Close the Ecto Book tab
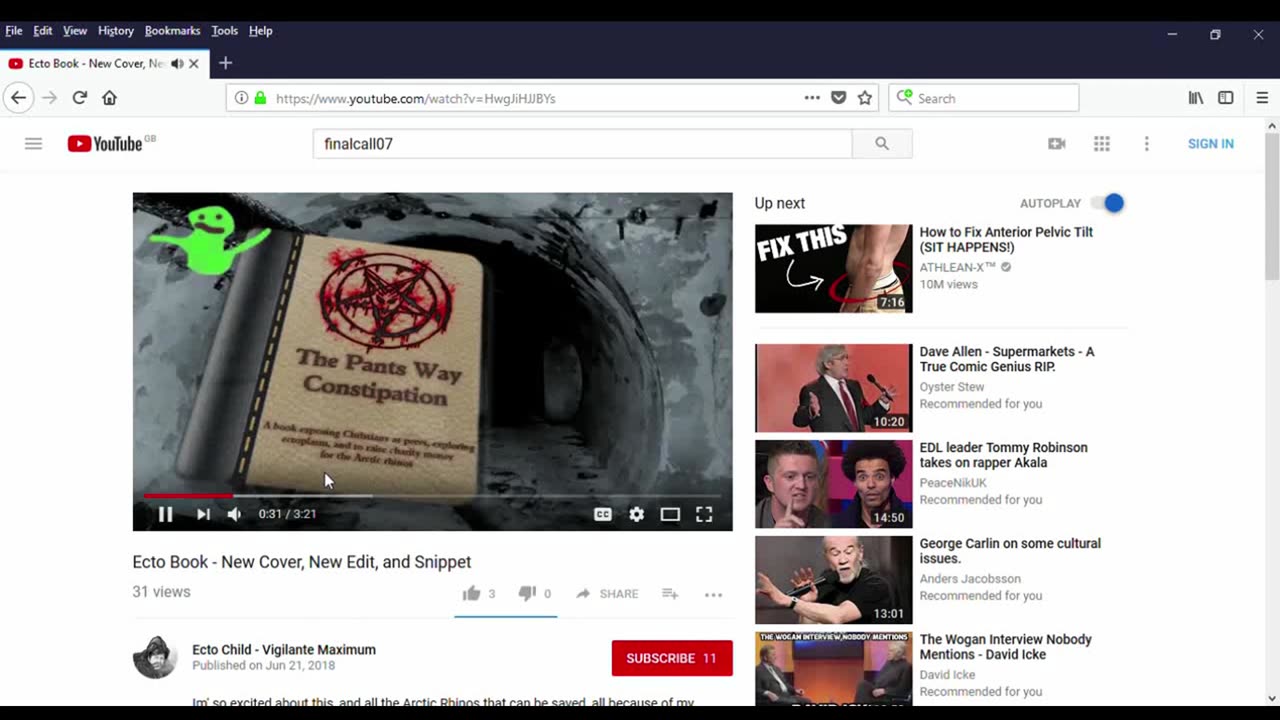Screen dimensions: 1280x720 point(194,63)
